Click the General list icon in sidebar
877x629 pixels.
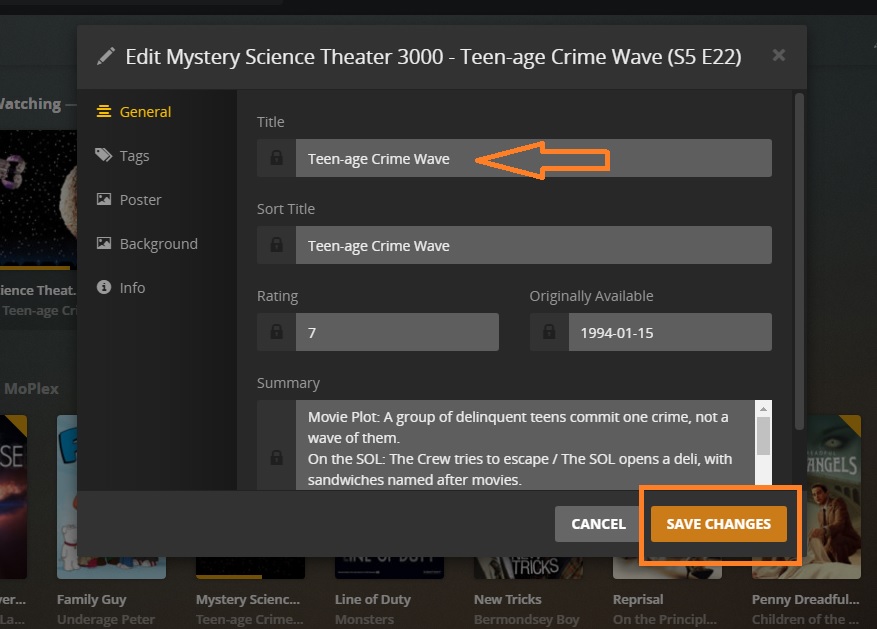[x=104, y=111]
